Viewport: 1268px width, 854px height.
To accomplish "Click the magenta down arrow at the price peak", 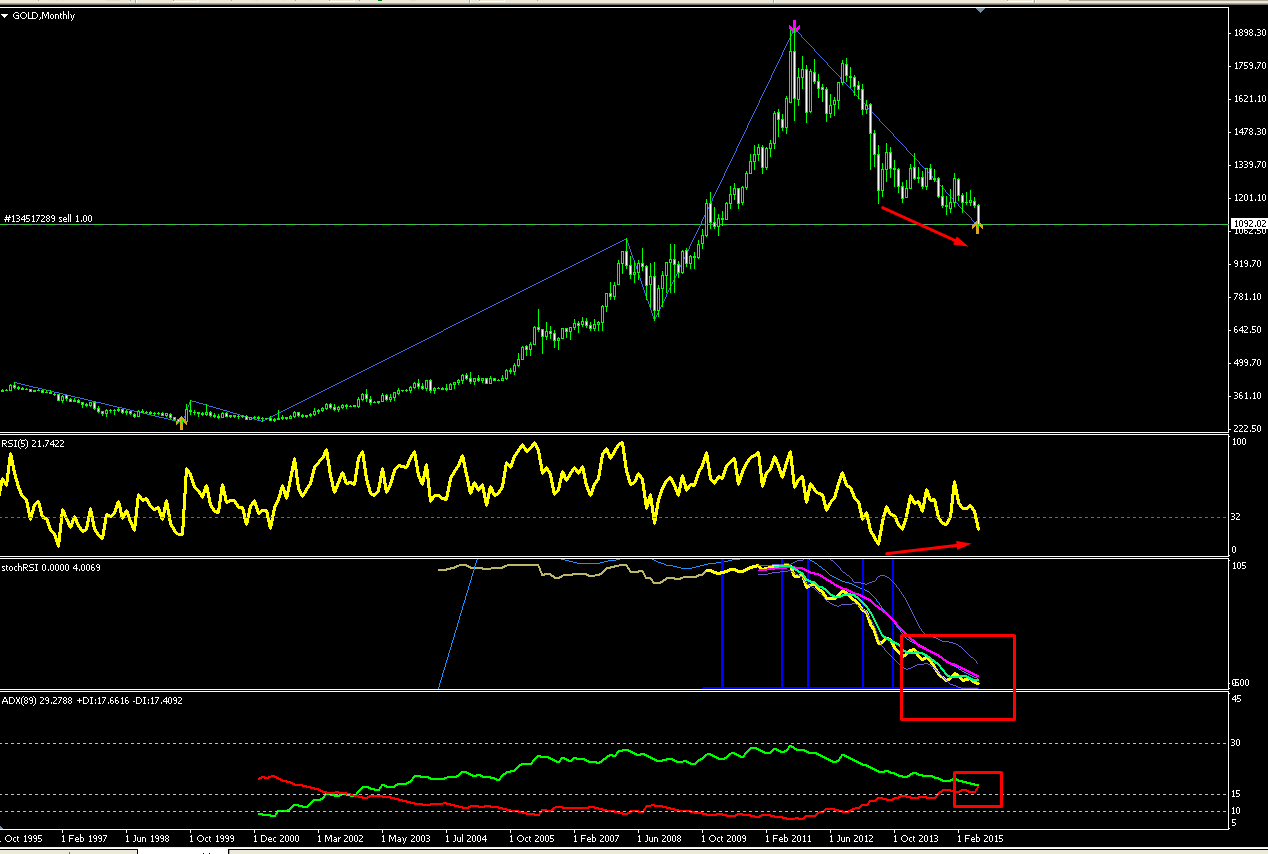I will (794, 26).
